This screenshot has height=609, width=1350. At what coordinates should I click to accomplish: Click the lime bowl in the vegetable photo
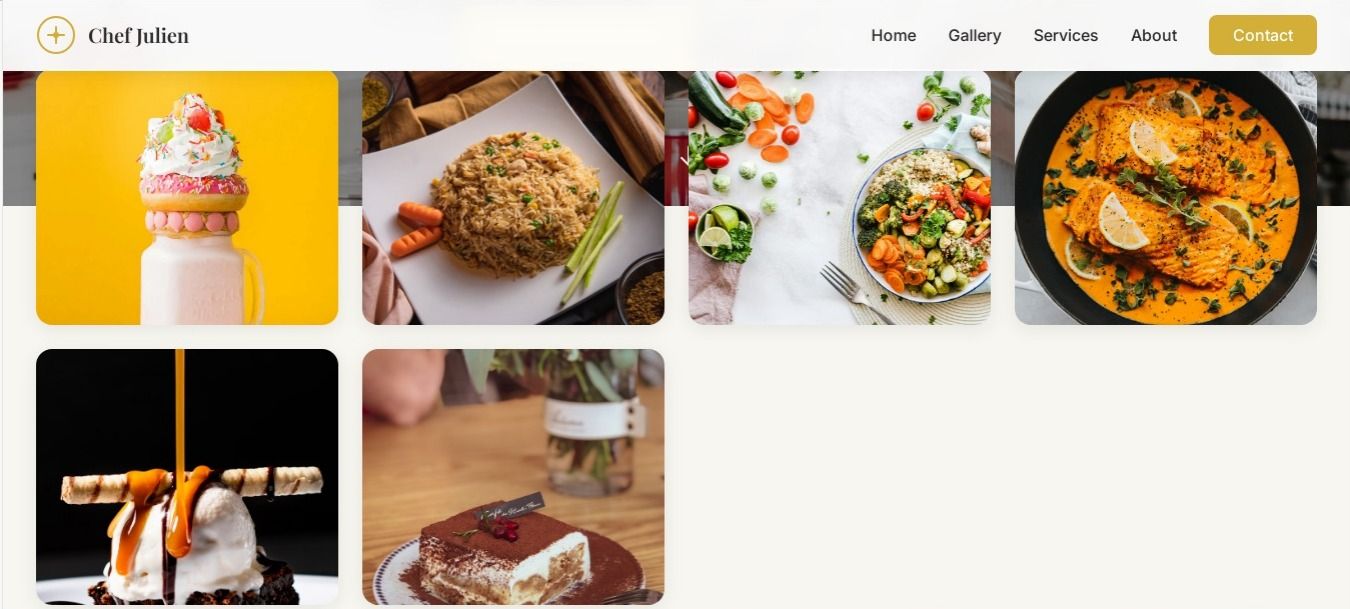click(x=722, y=231)
